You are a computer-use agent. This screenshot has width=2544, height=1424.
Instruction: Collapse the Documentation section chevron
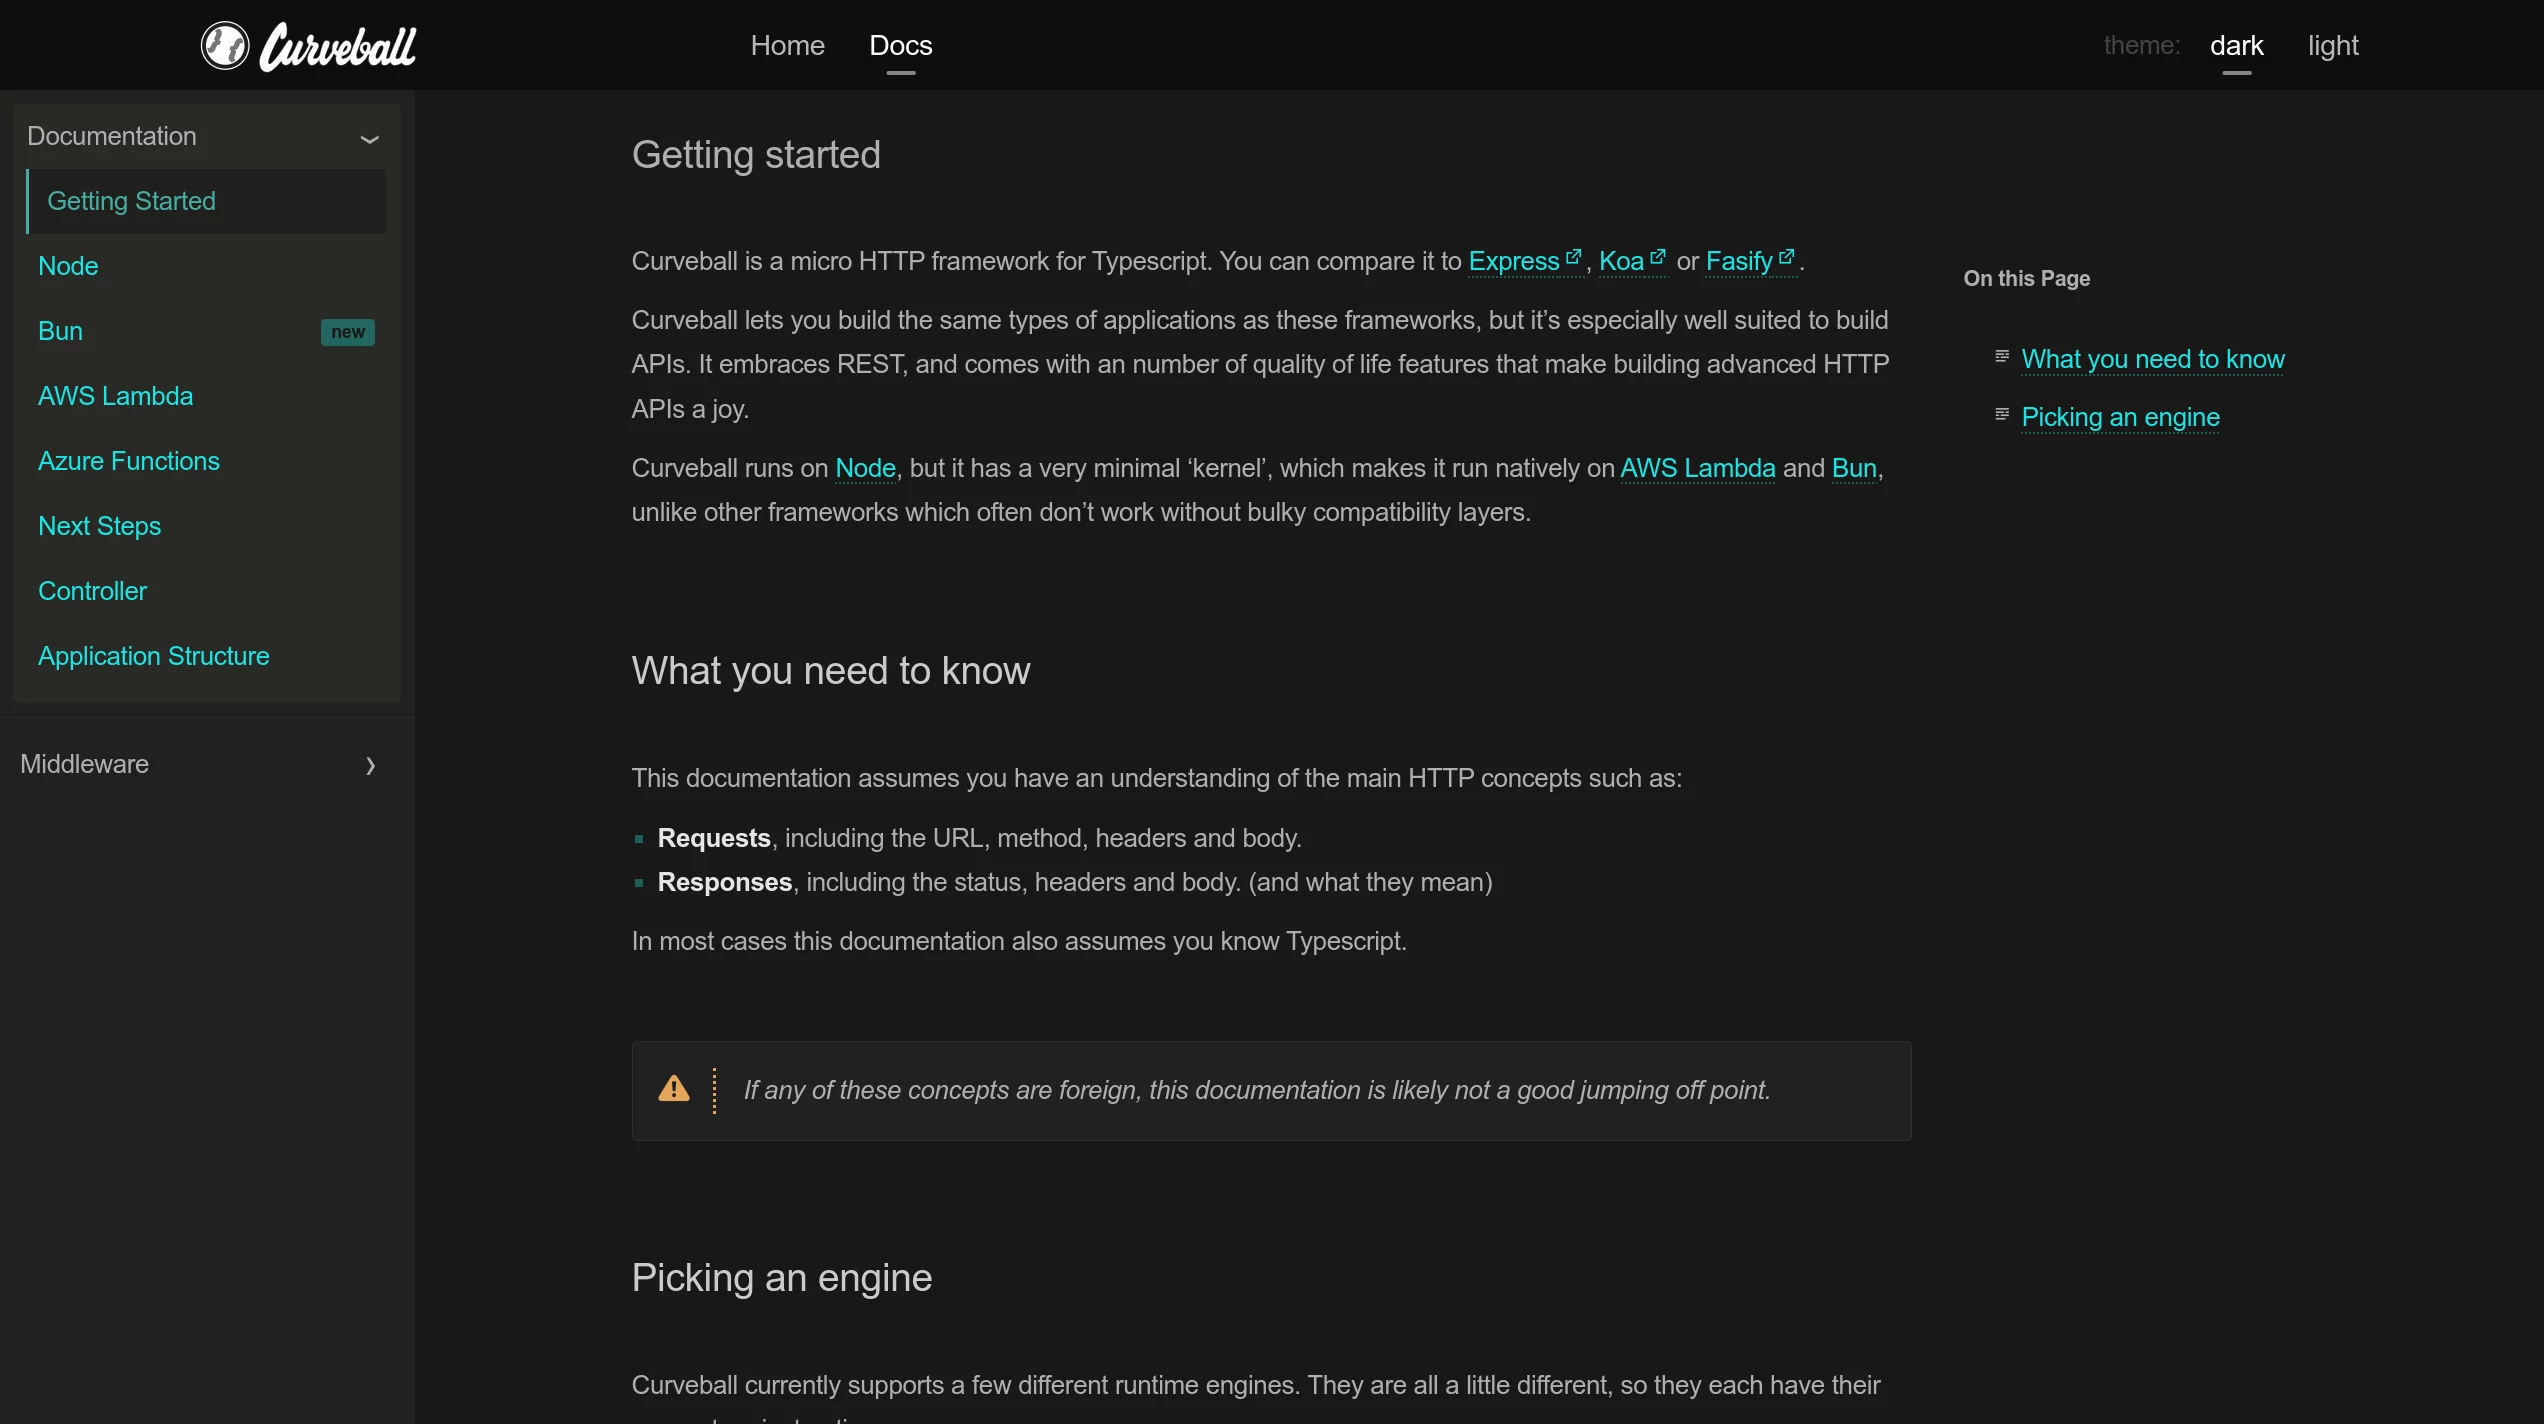click(369, 139)
